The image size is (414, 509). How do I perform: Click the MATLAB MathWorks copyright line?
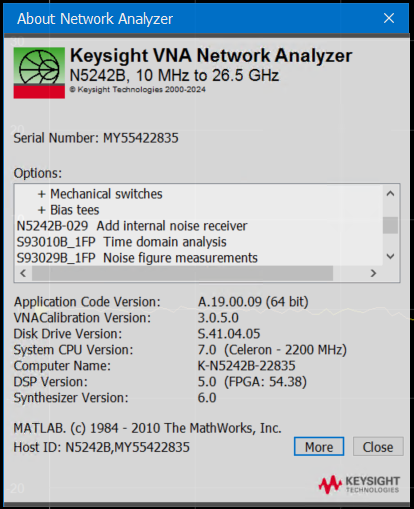147,428
